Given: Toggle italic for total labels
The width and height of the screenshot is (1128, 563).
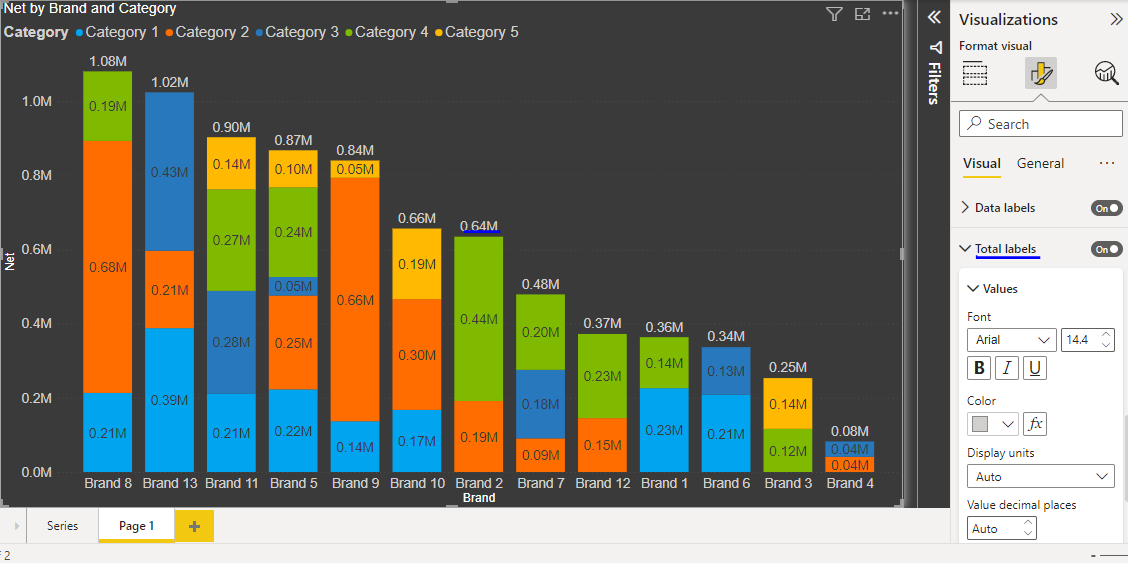Looking at the screenshot, I should [1006, 369].
